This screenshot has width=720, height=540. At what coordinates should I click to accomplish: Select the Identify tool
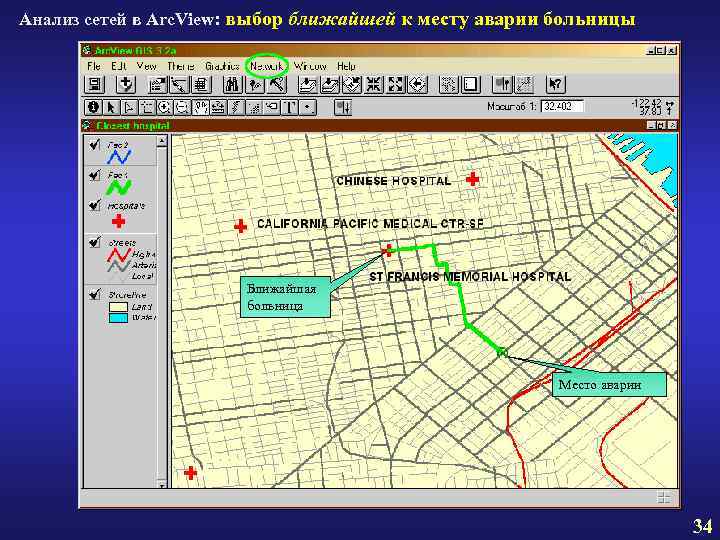[x=93, y=107]
